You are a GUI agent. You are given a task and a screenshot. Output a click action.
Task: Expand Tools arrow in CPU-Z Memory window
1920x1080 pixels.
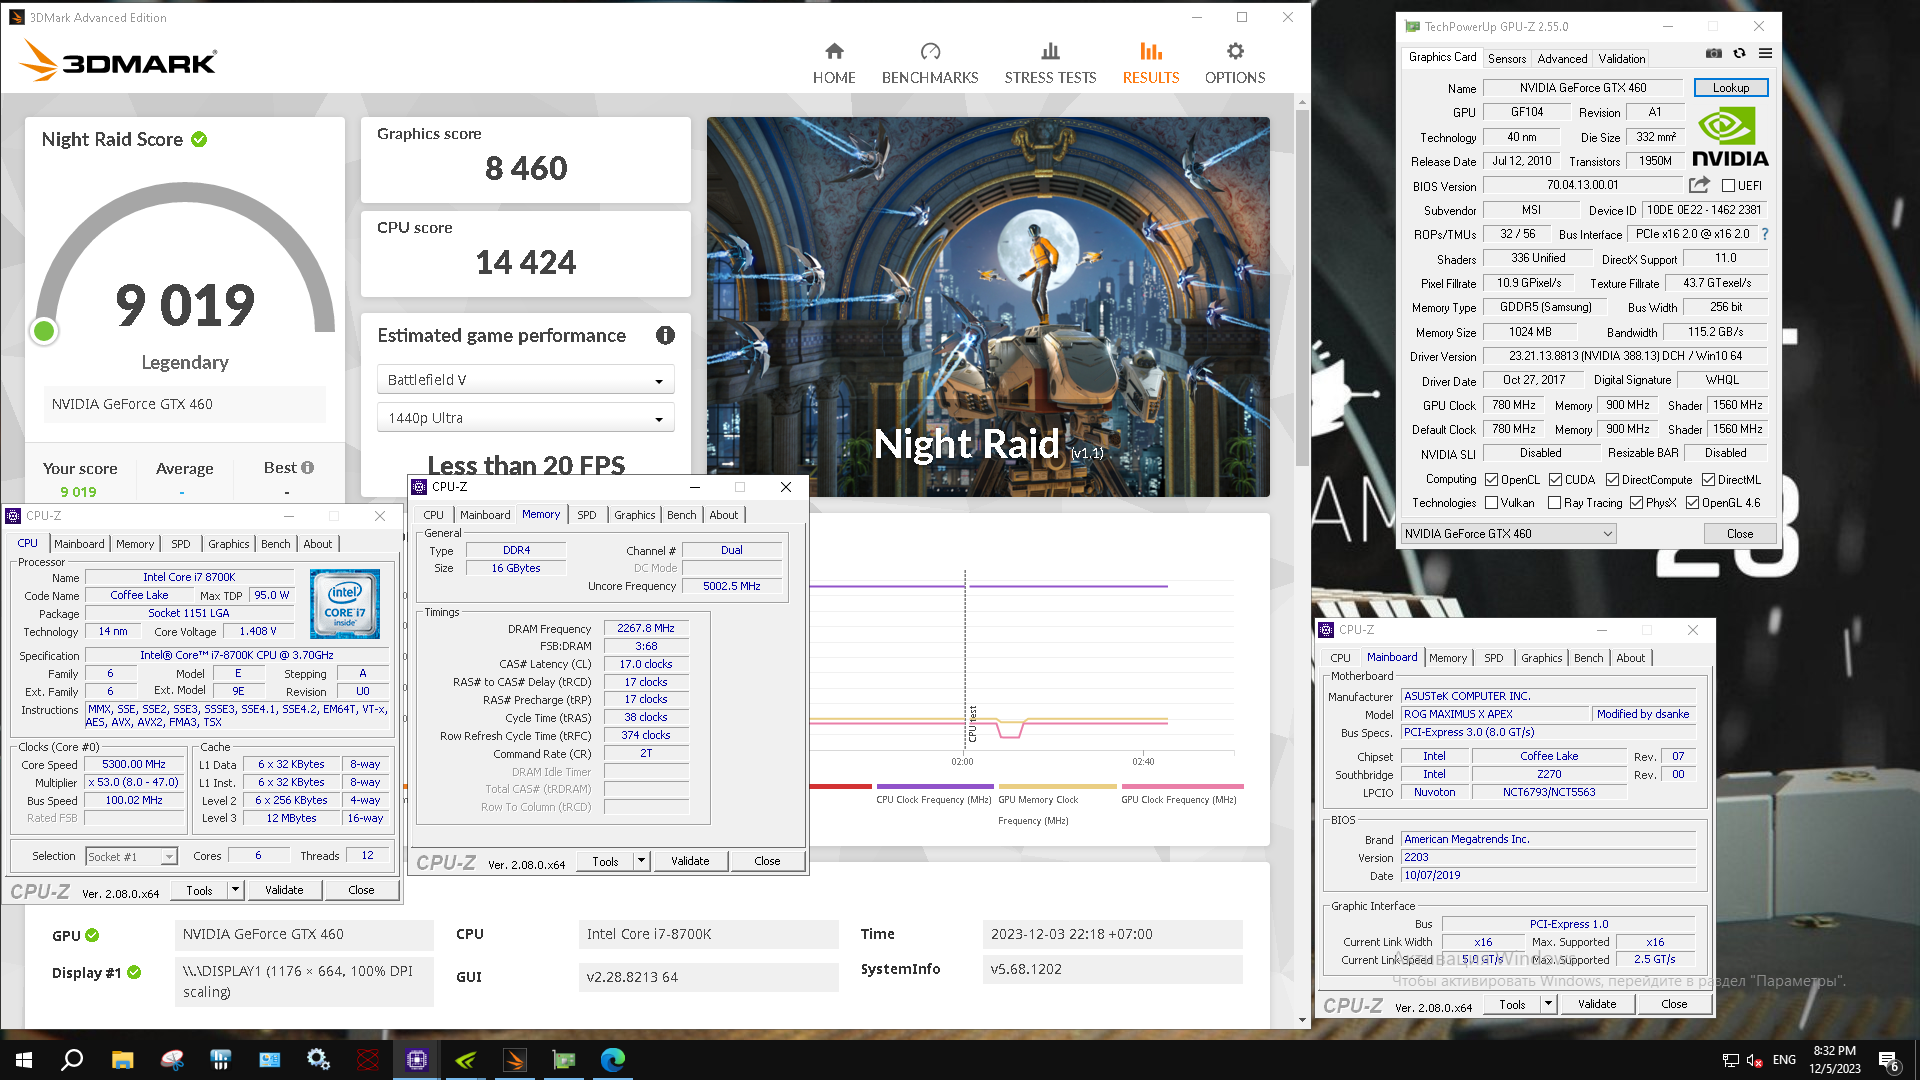(x=642, y=861)
